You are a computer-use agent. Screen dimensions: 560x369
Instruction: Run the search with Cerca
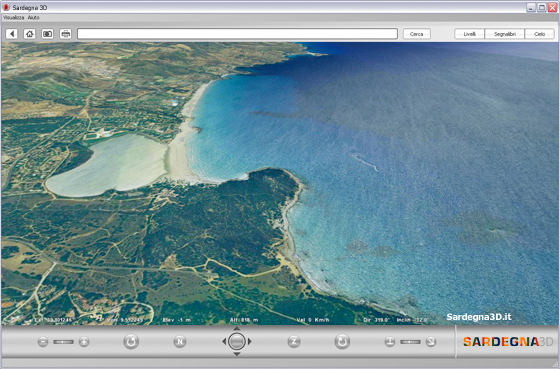click(416, 34)
